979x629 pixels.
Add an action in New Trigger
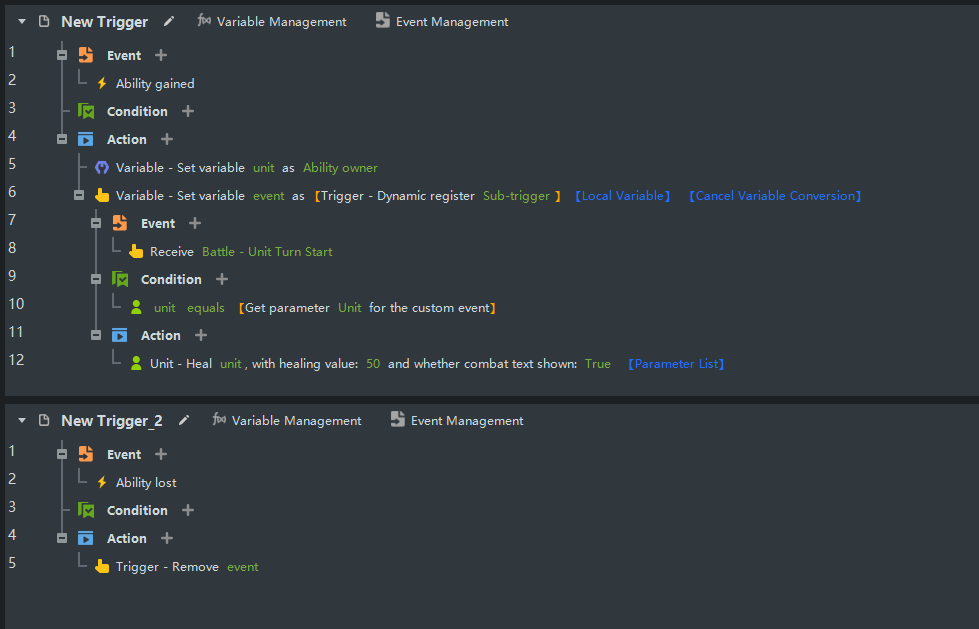[167, 140]
